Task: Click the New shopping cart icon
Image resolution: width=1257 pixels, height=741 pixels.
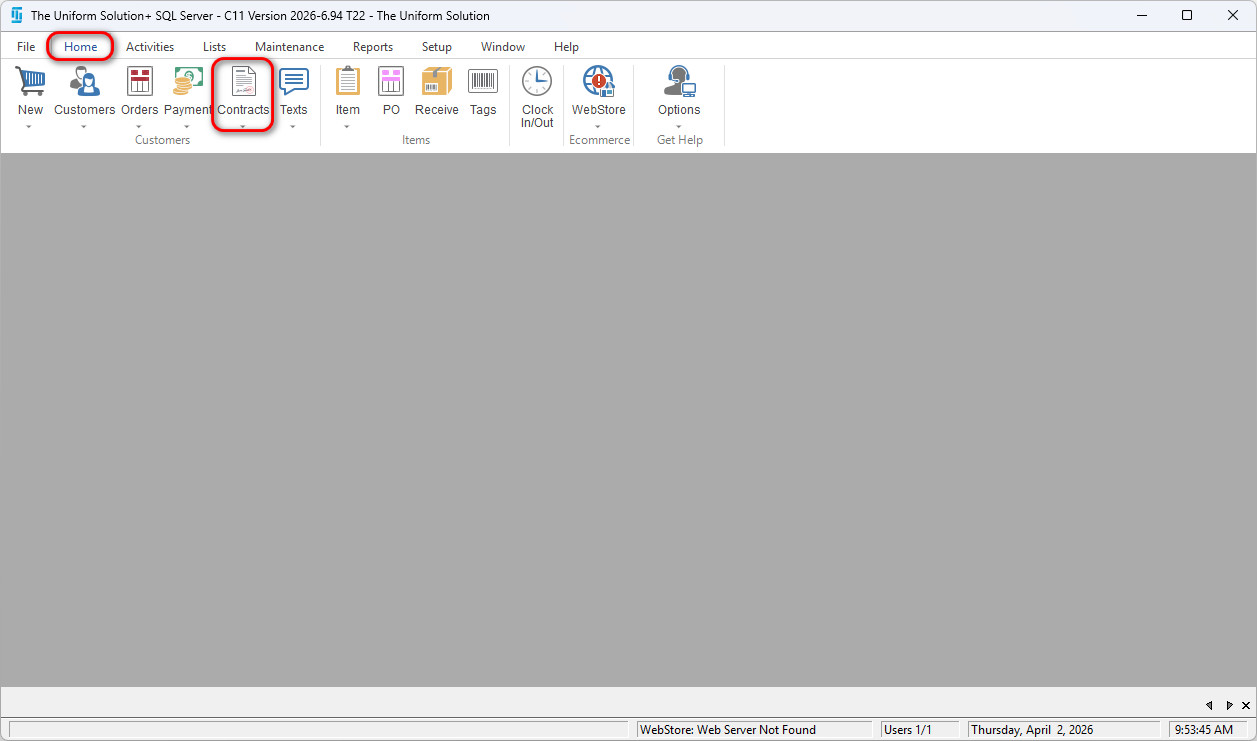Action: click(x=30, y=82)
